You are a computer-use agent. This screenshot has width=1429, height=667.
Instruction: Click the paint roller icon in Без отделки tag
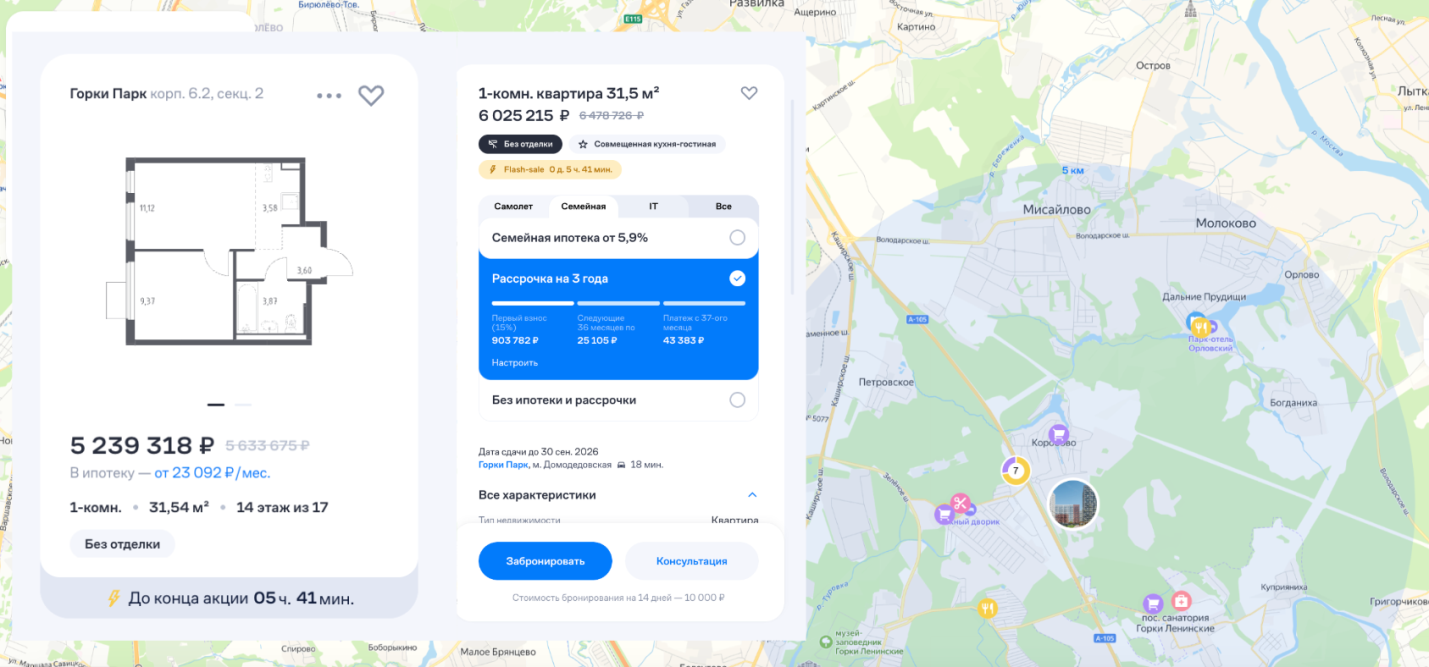click(x=493, y=144)
